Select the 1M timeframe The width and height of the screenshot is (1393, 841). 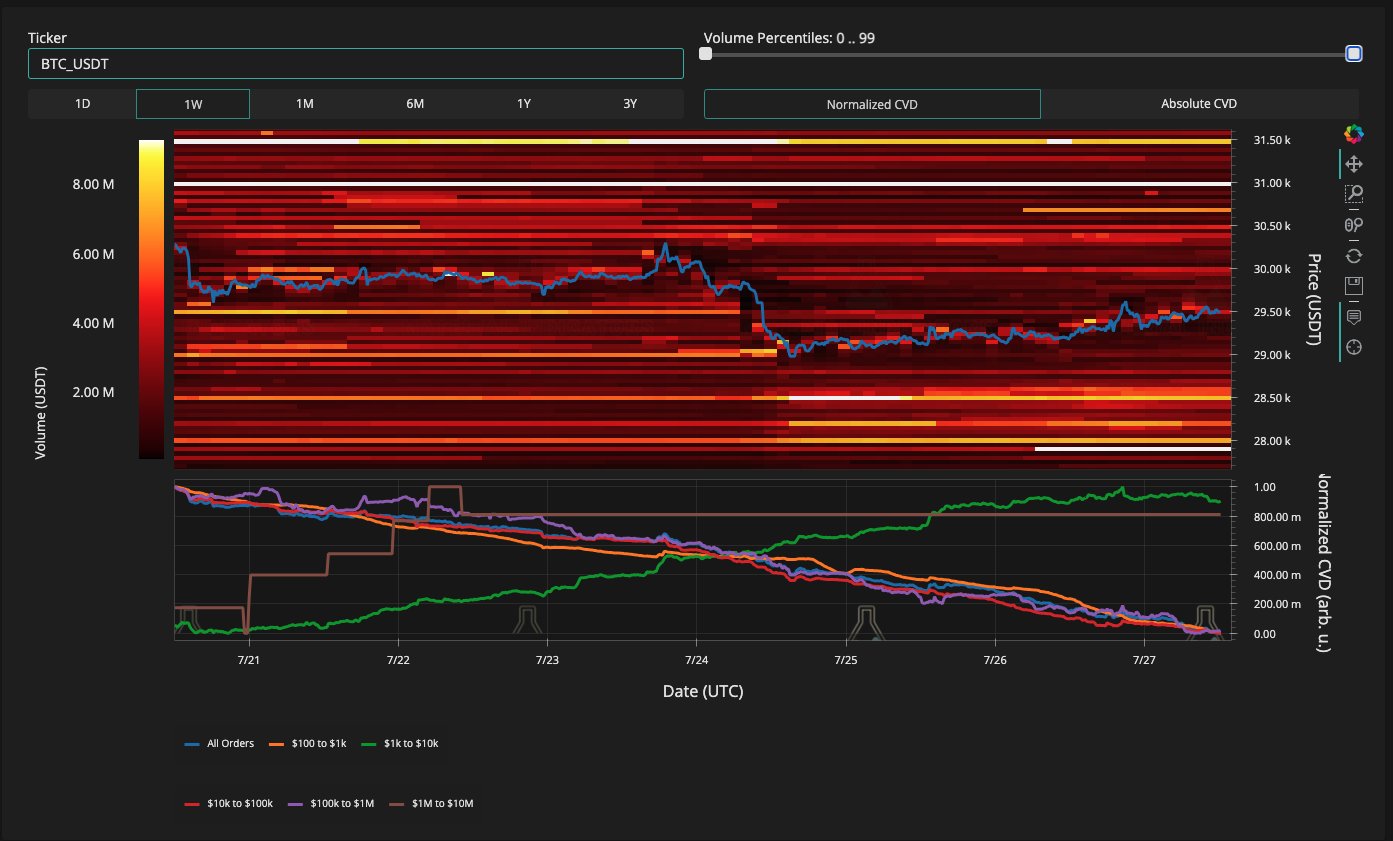pyautogui.click(x=305, y=104)
